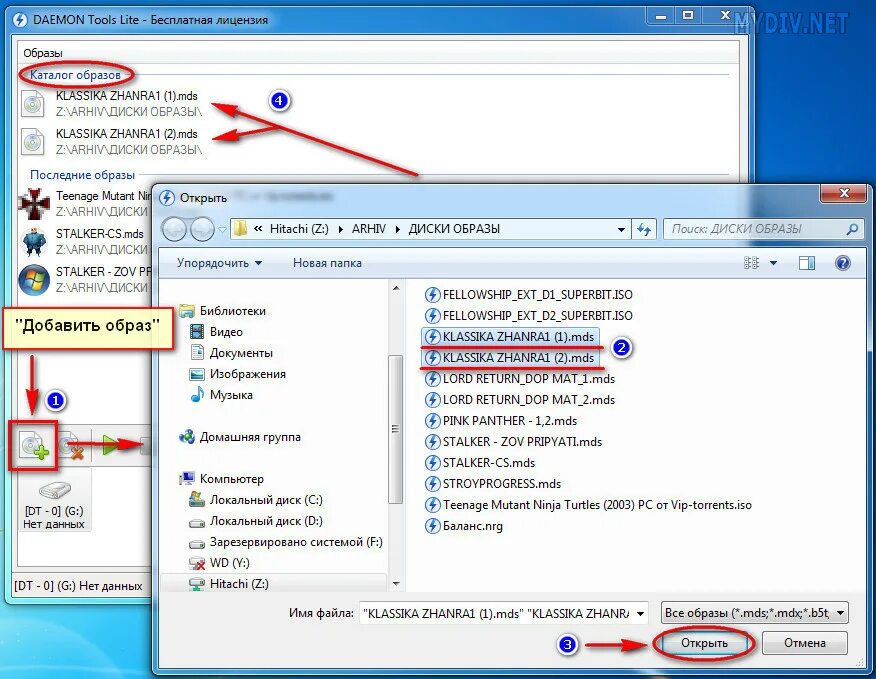Expand the Упорядочить dropdown menu

click(219, 263)
